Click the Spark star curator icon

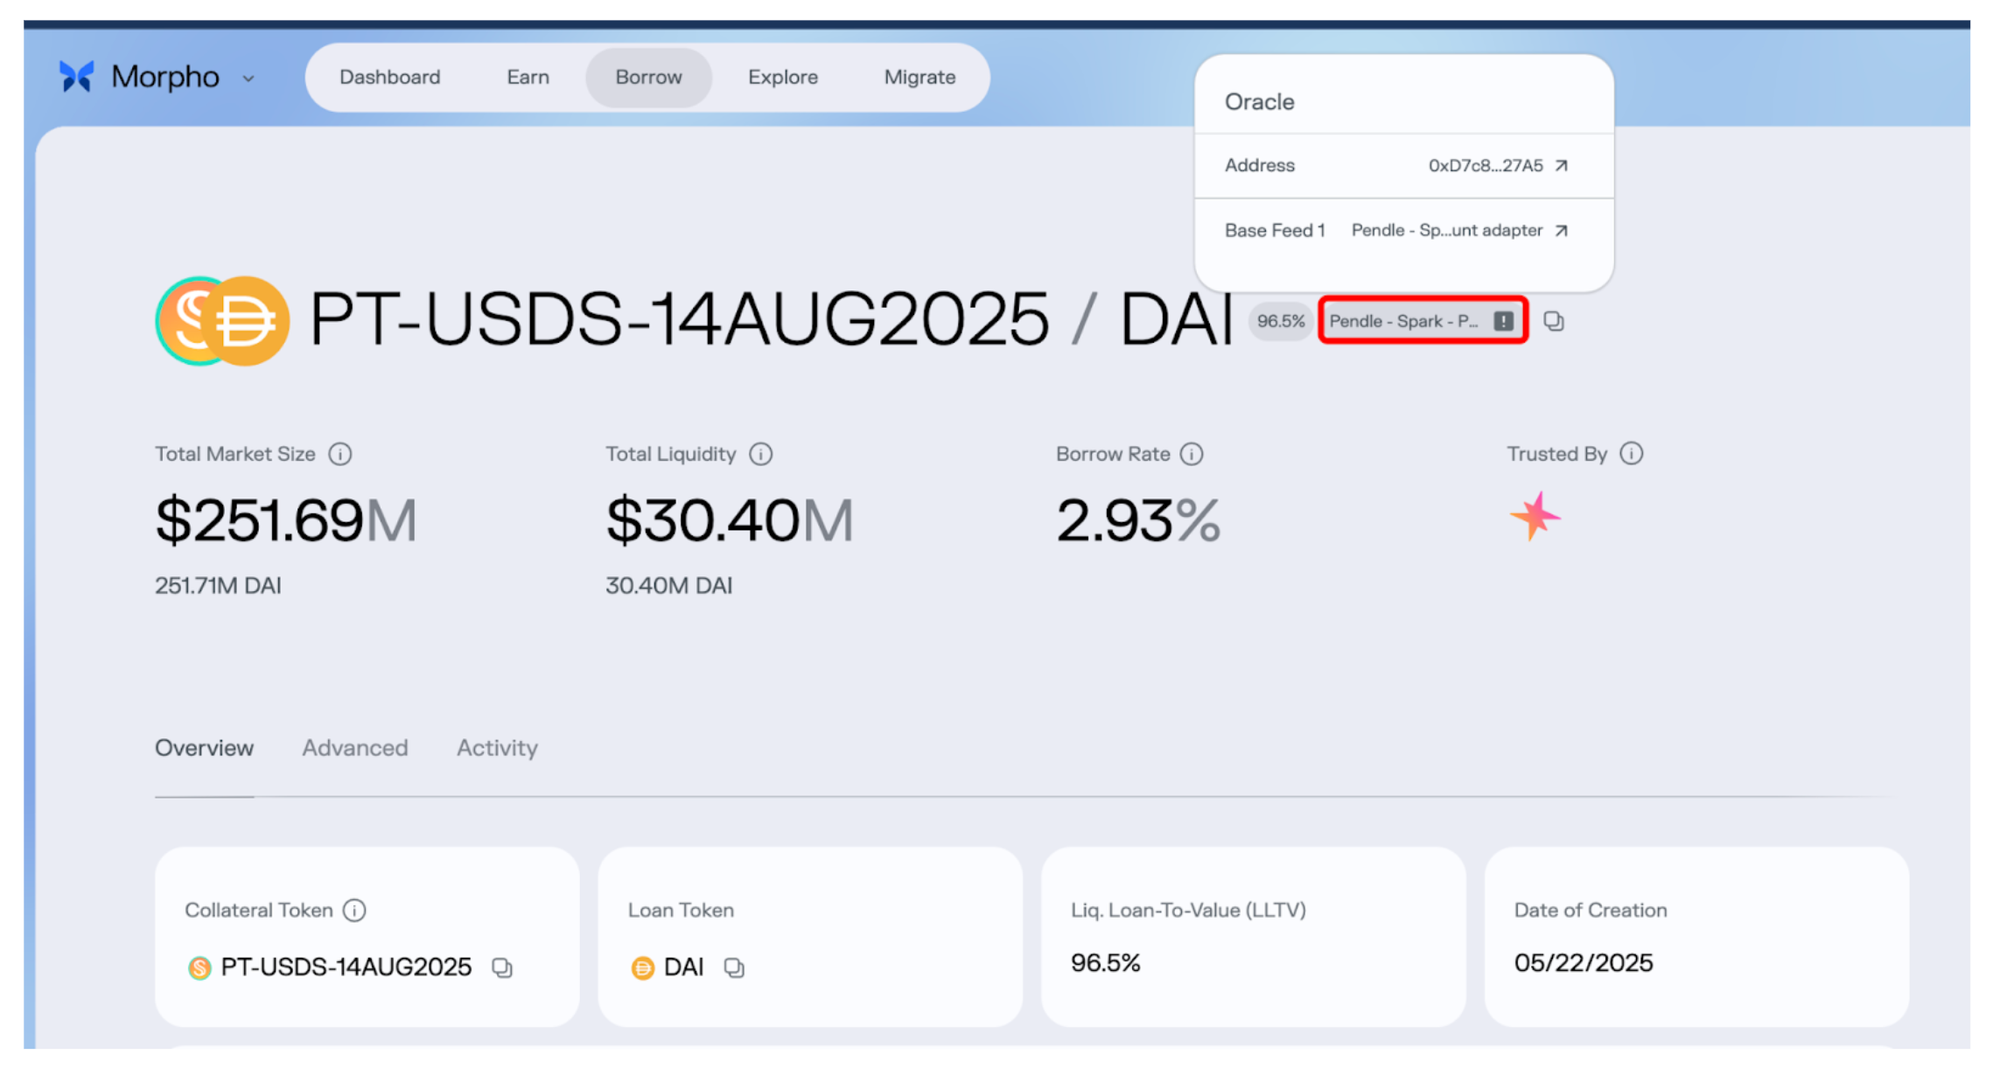click(1534, 517)
